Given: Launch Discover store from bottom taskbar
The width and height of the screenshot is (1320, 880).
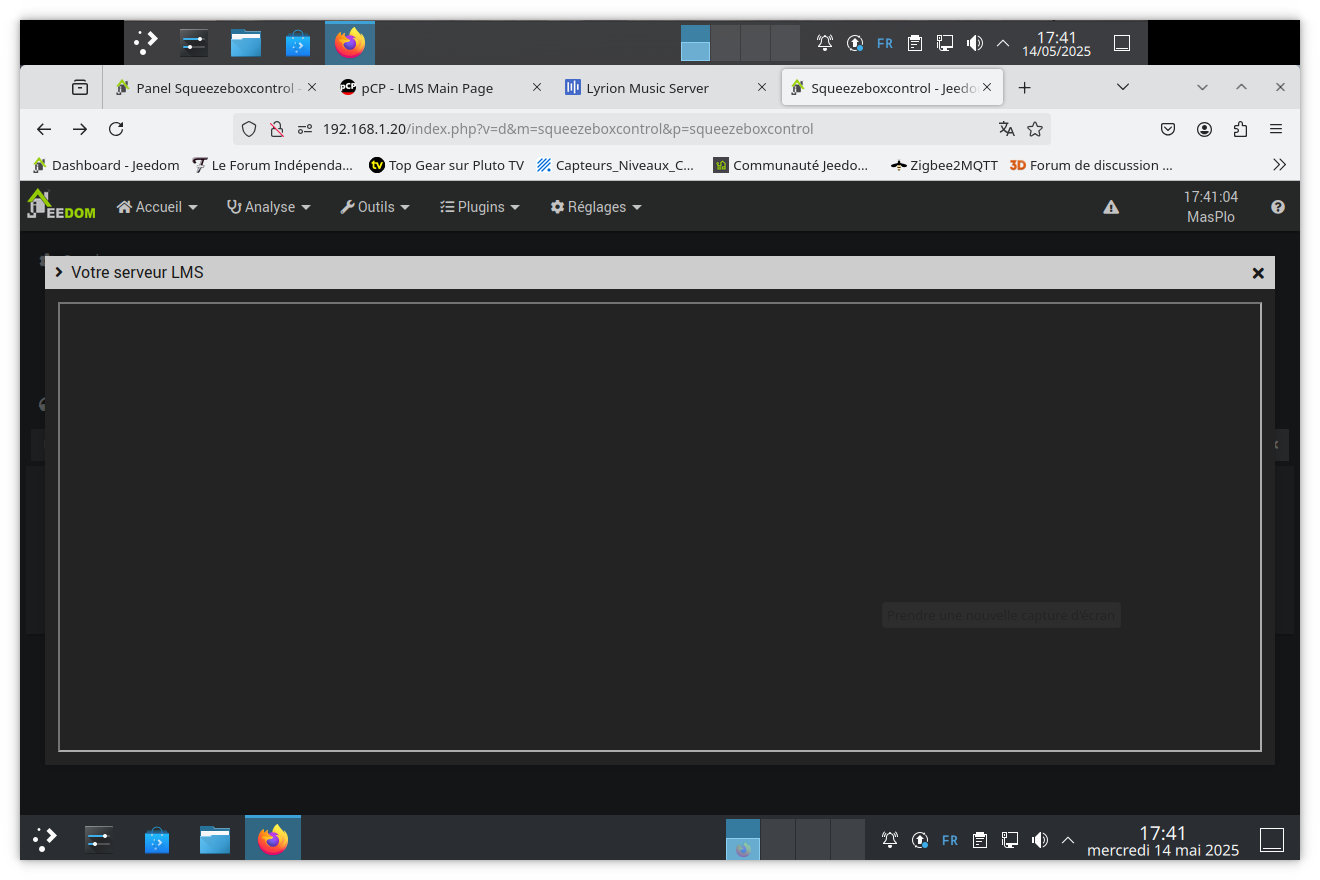Looking at the screenshot, I should (157, 839).
